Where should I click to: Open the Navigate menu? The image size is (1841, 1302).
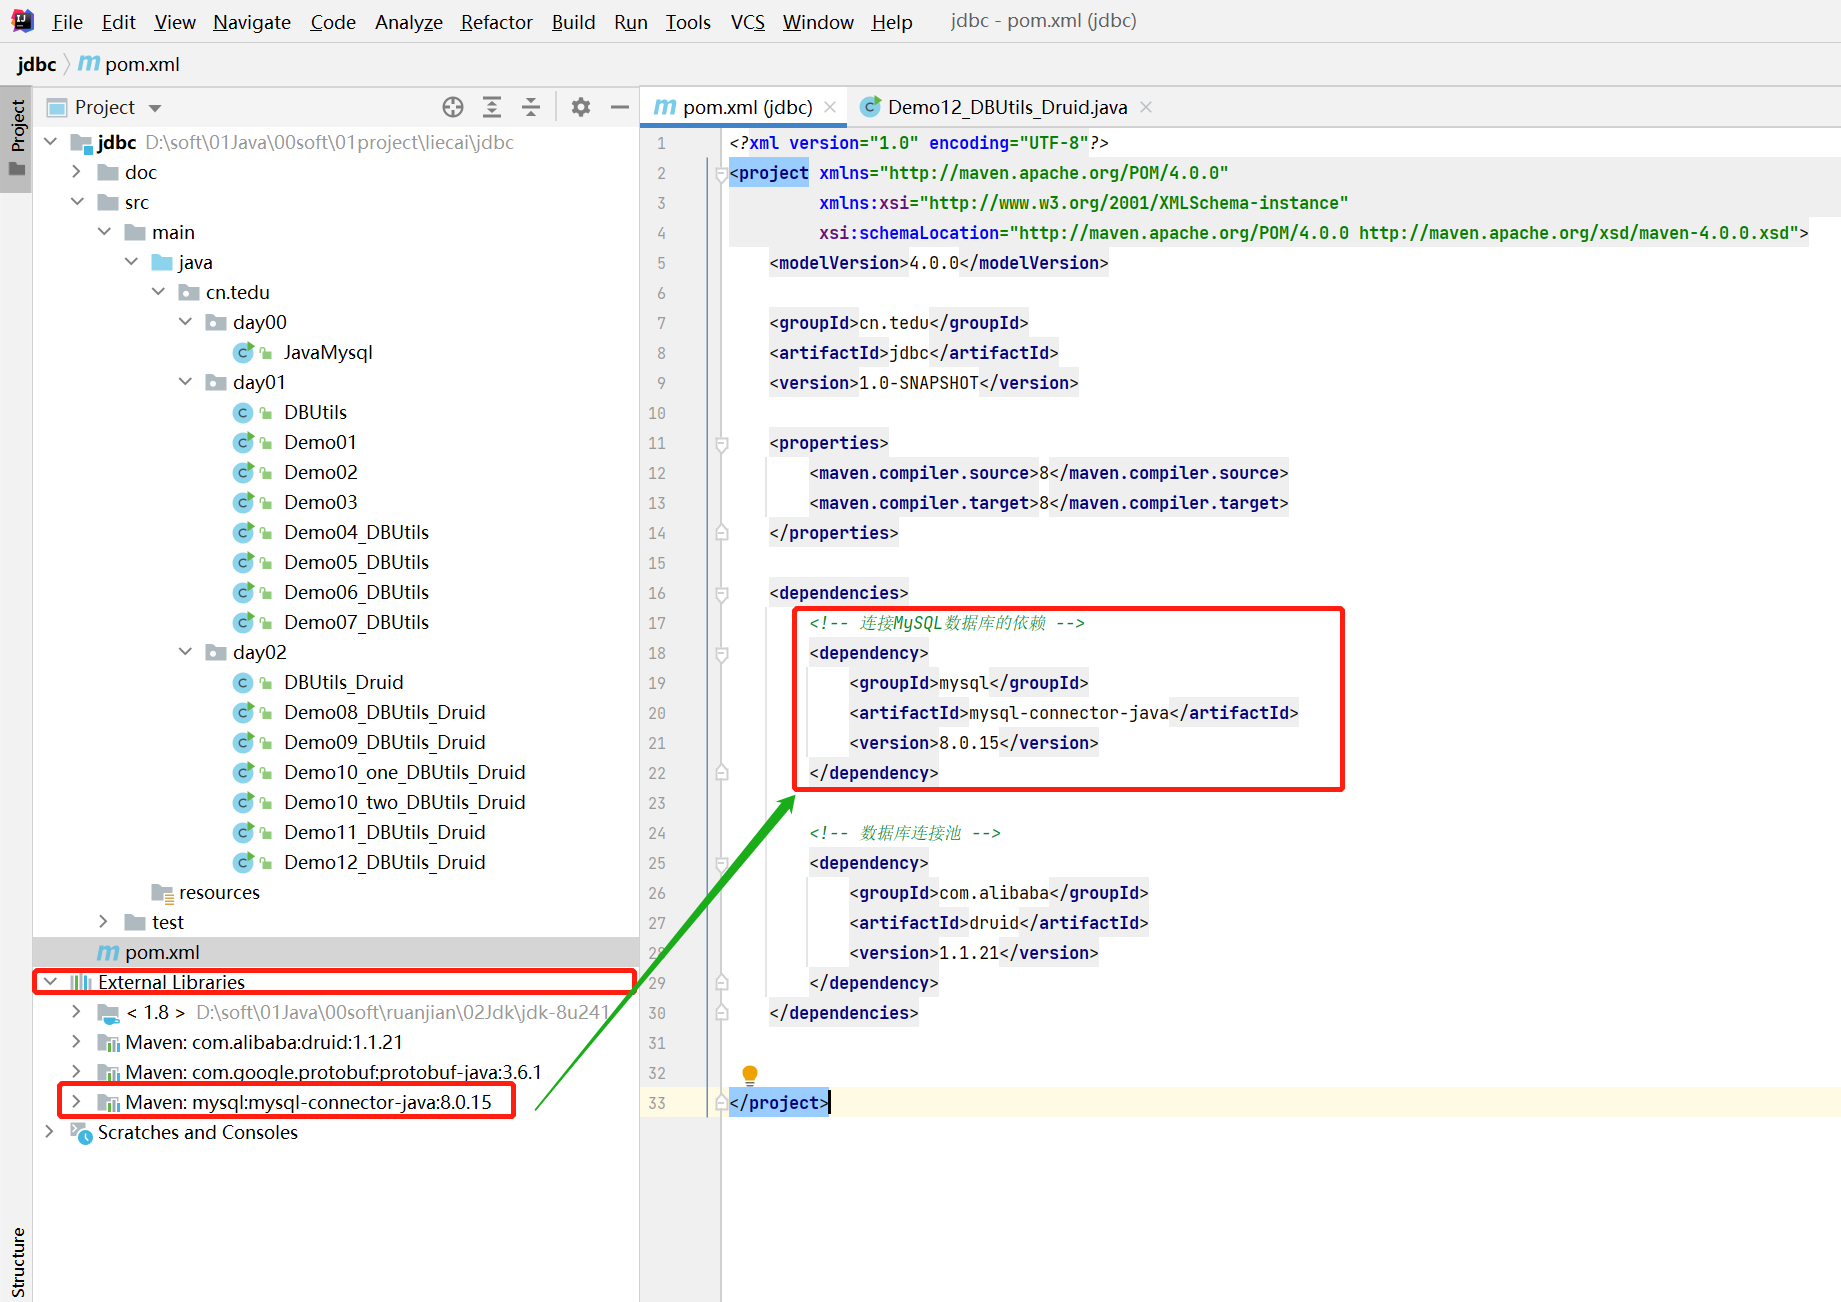(x=251, y=22)
